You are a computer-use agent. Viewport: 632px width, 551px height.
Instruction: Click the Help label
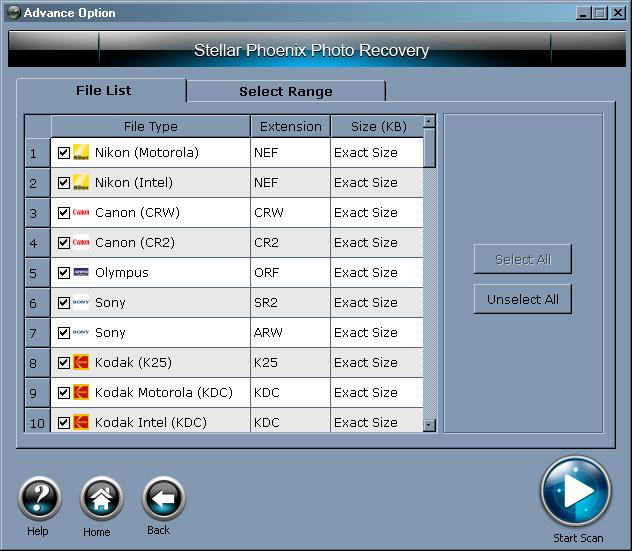pyautogui.click(x=37, y=531)
